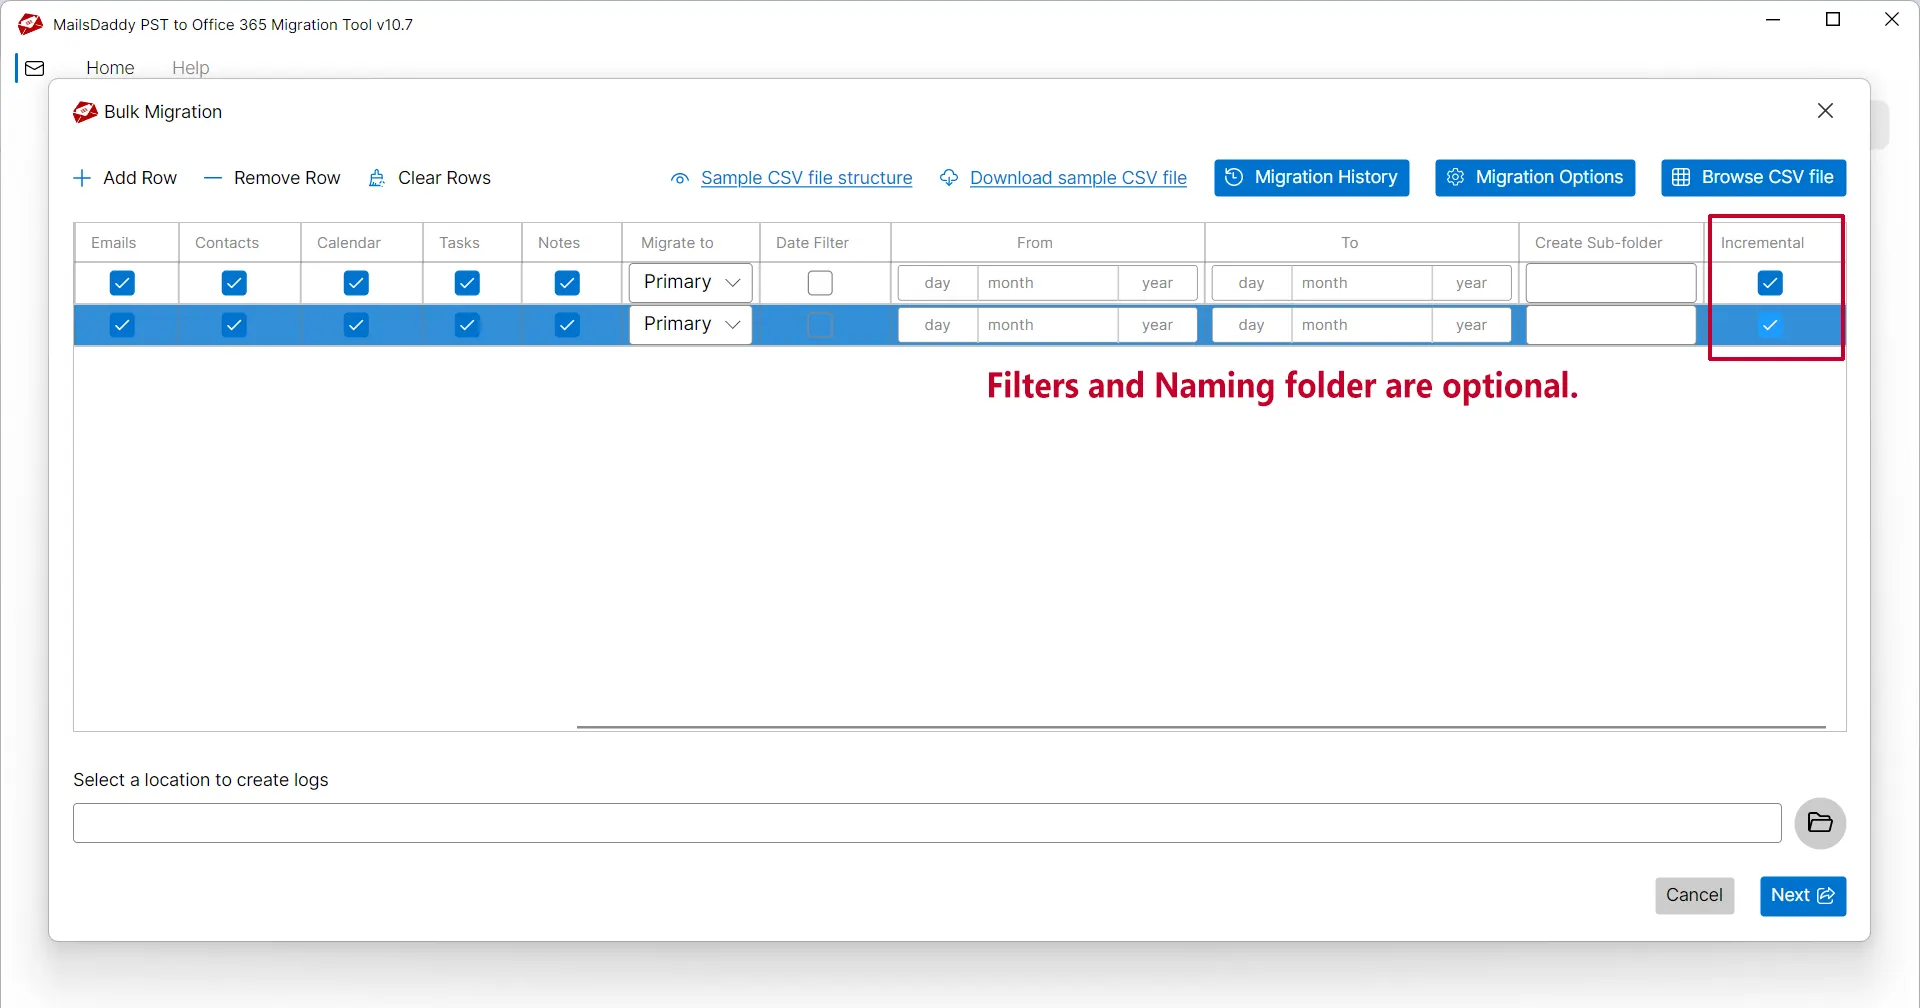This screenshot has width=1920, height=1008.
Task: Click the cloud download icon
Action: [x=949, y=178]
